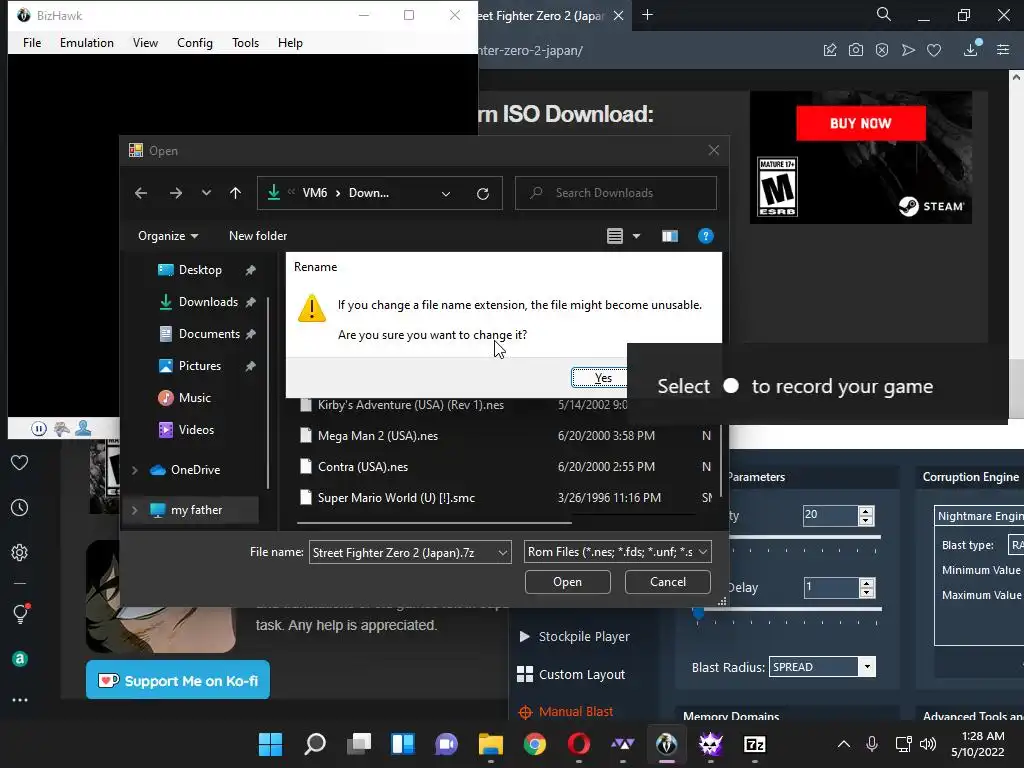Open the browser easy setup sliders icon
1024x768 pixels.
(x=1003, y=50)
